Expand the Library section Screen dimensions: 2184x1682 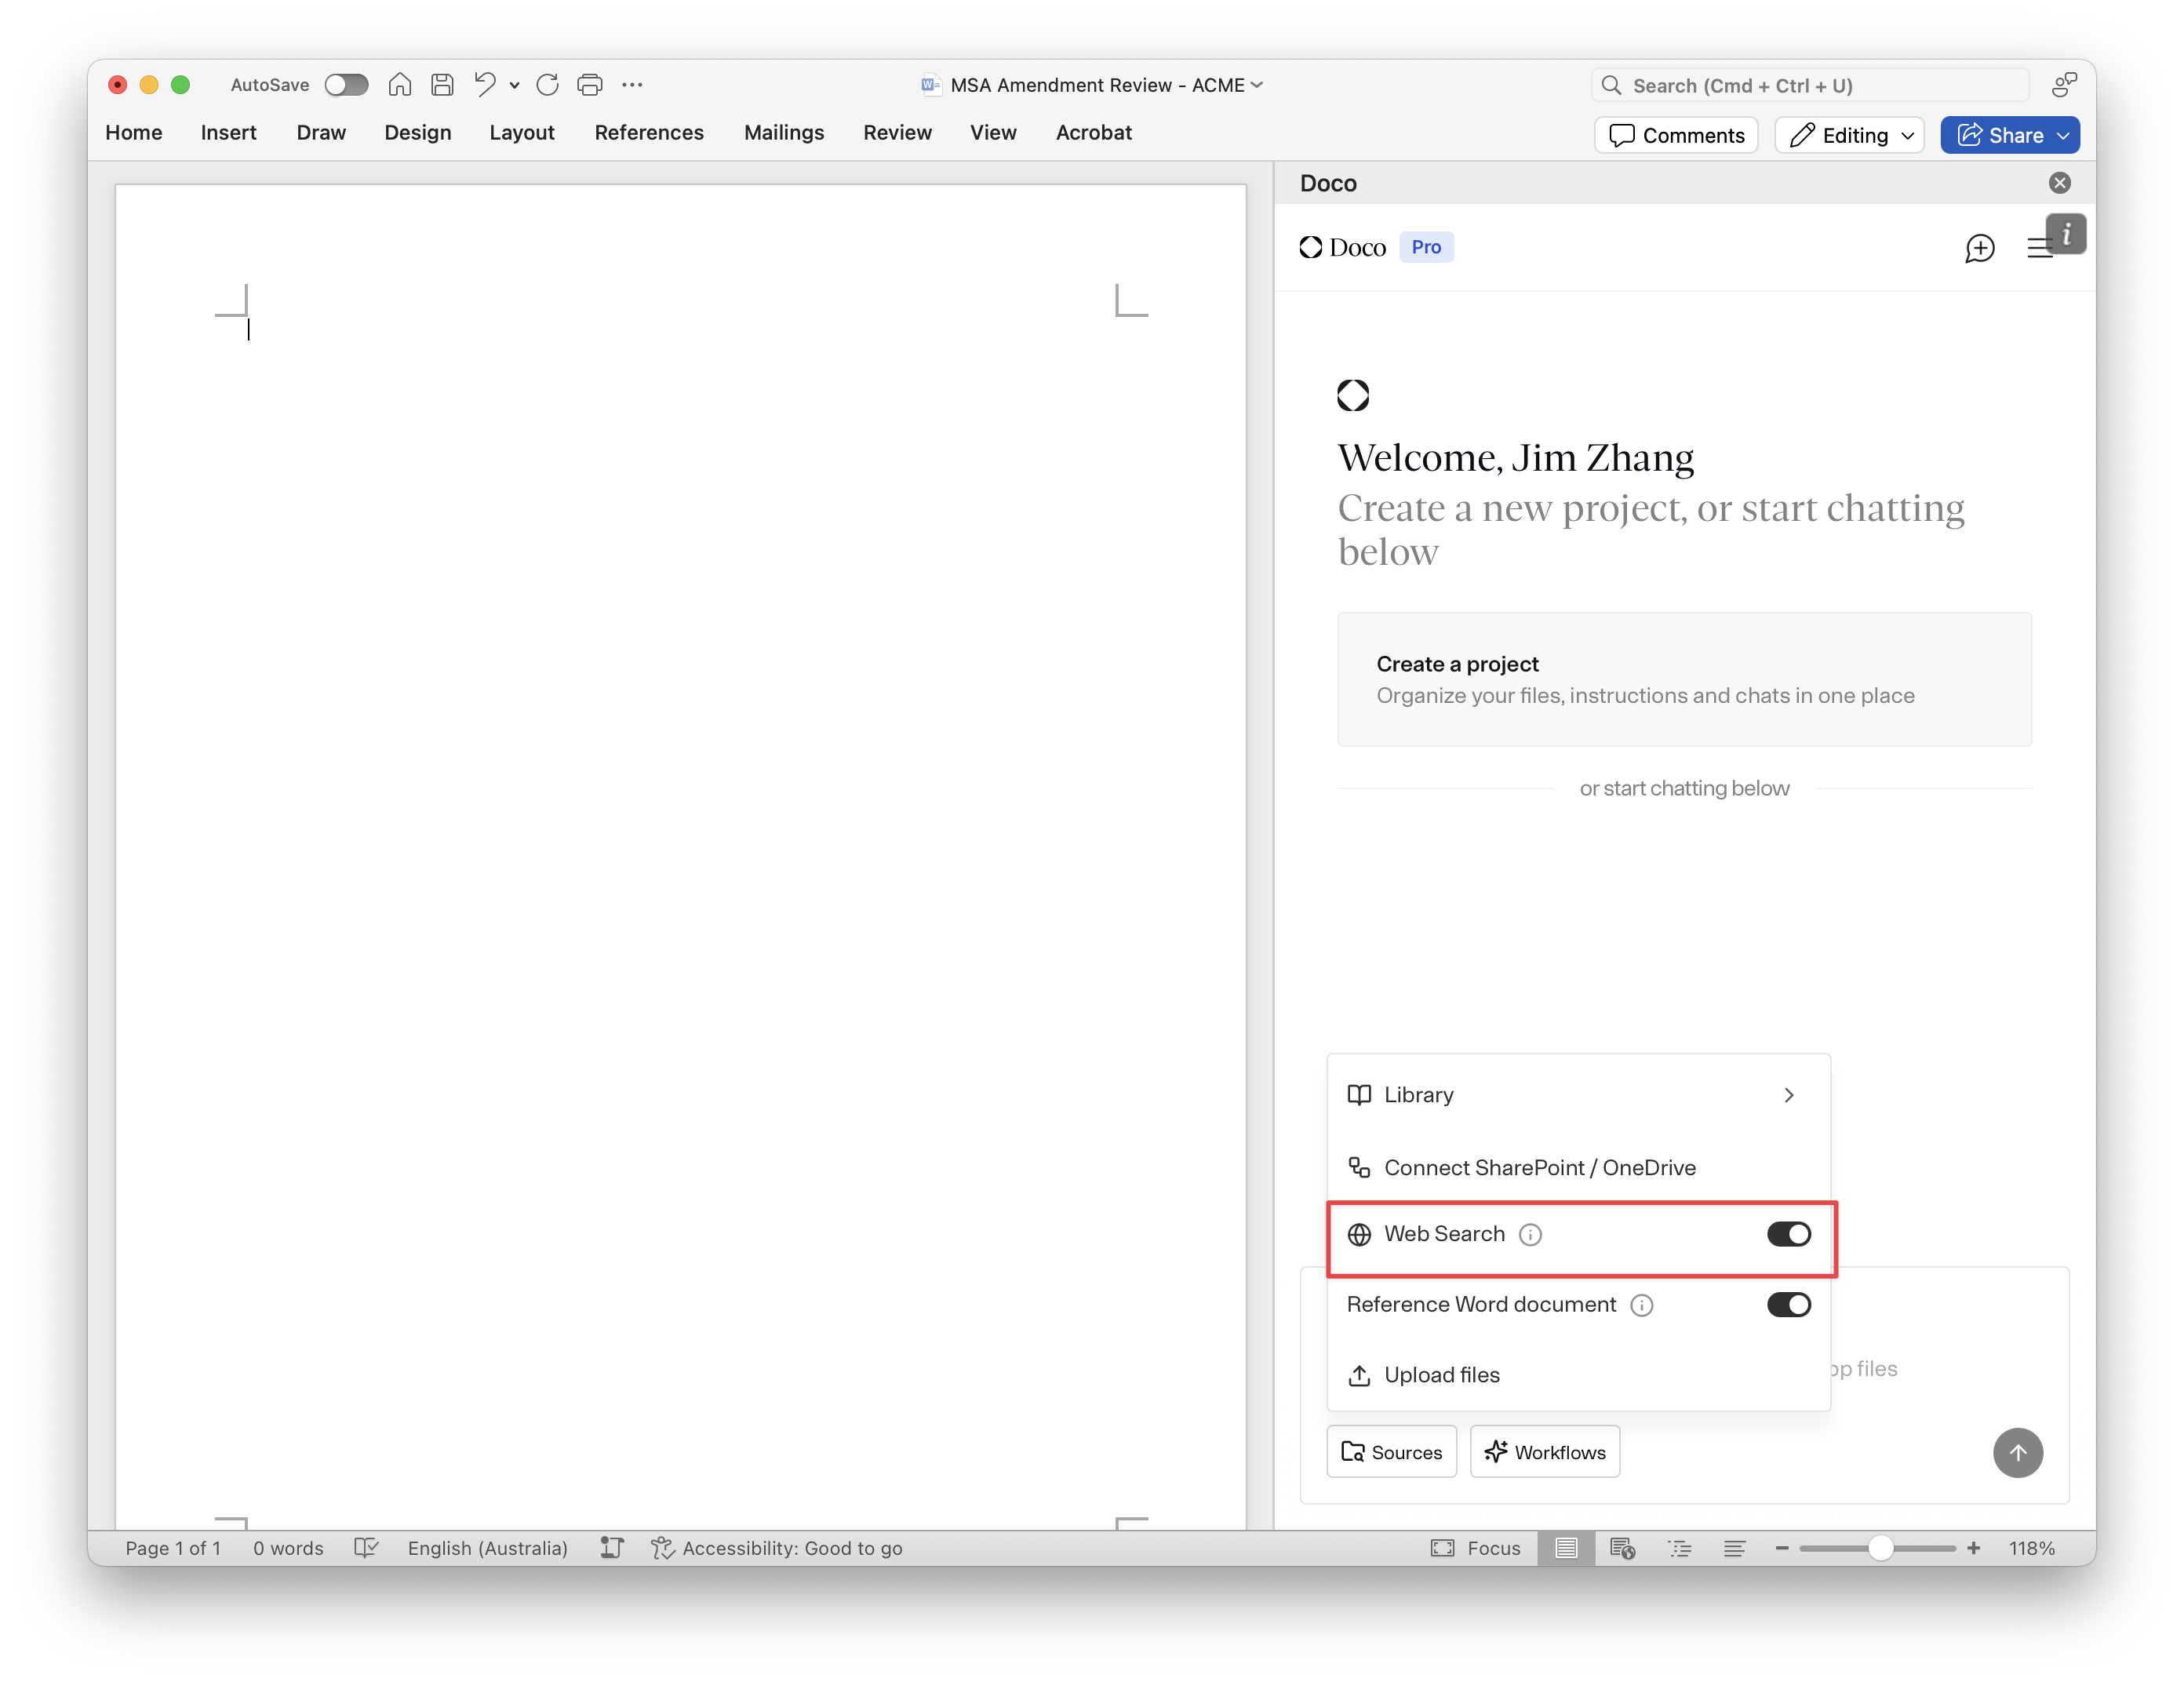(1789, 1095)
